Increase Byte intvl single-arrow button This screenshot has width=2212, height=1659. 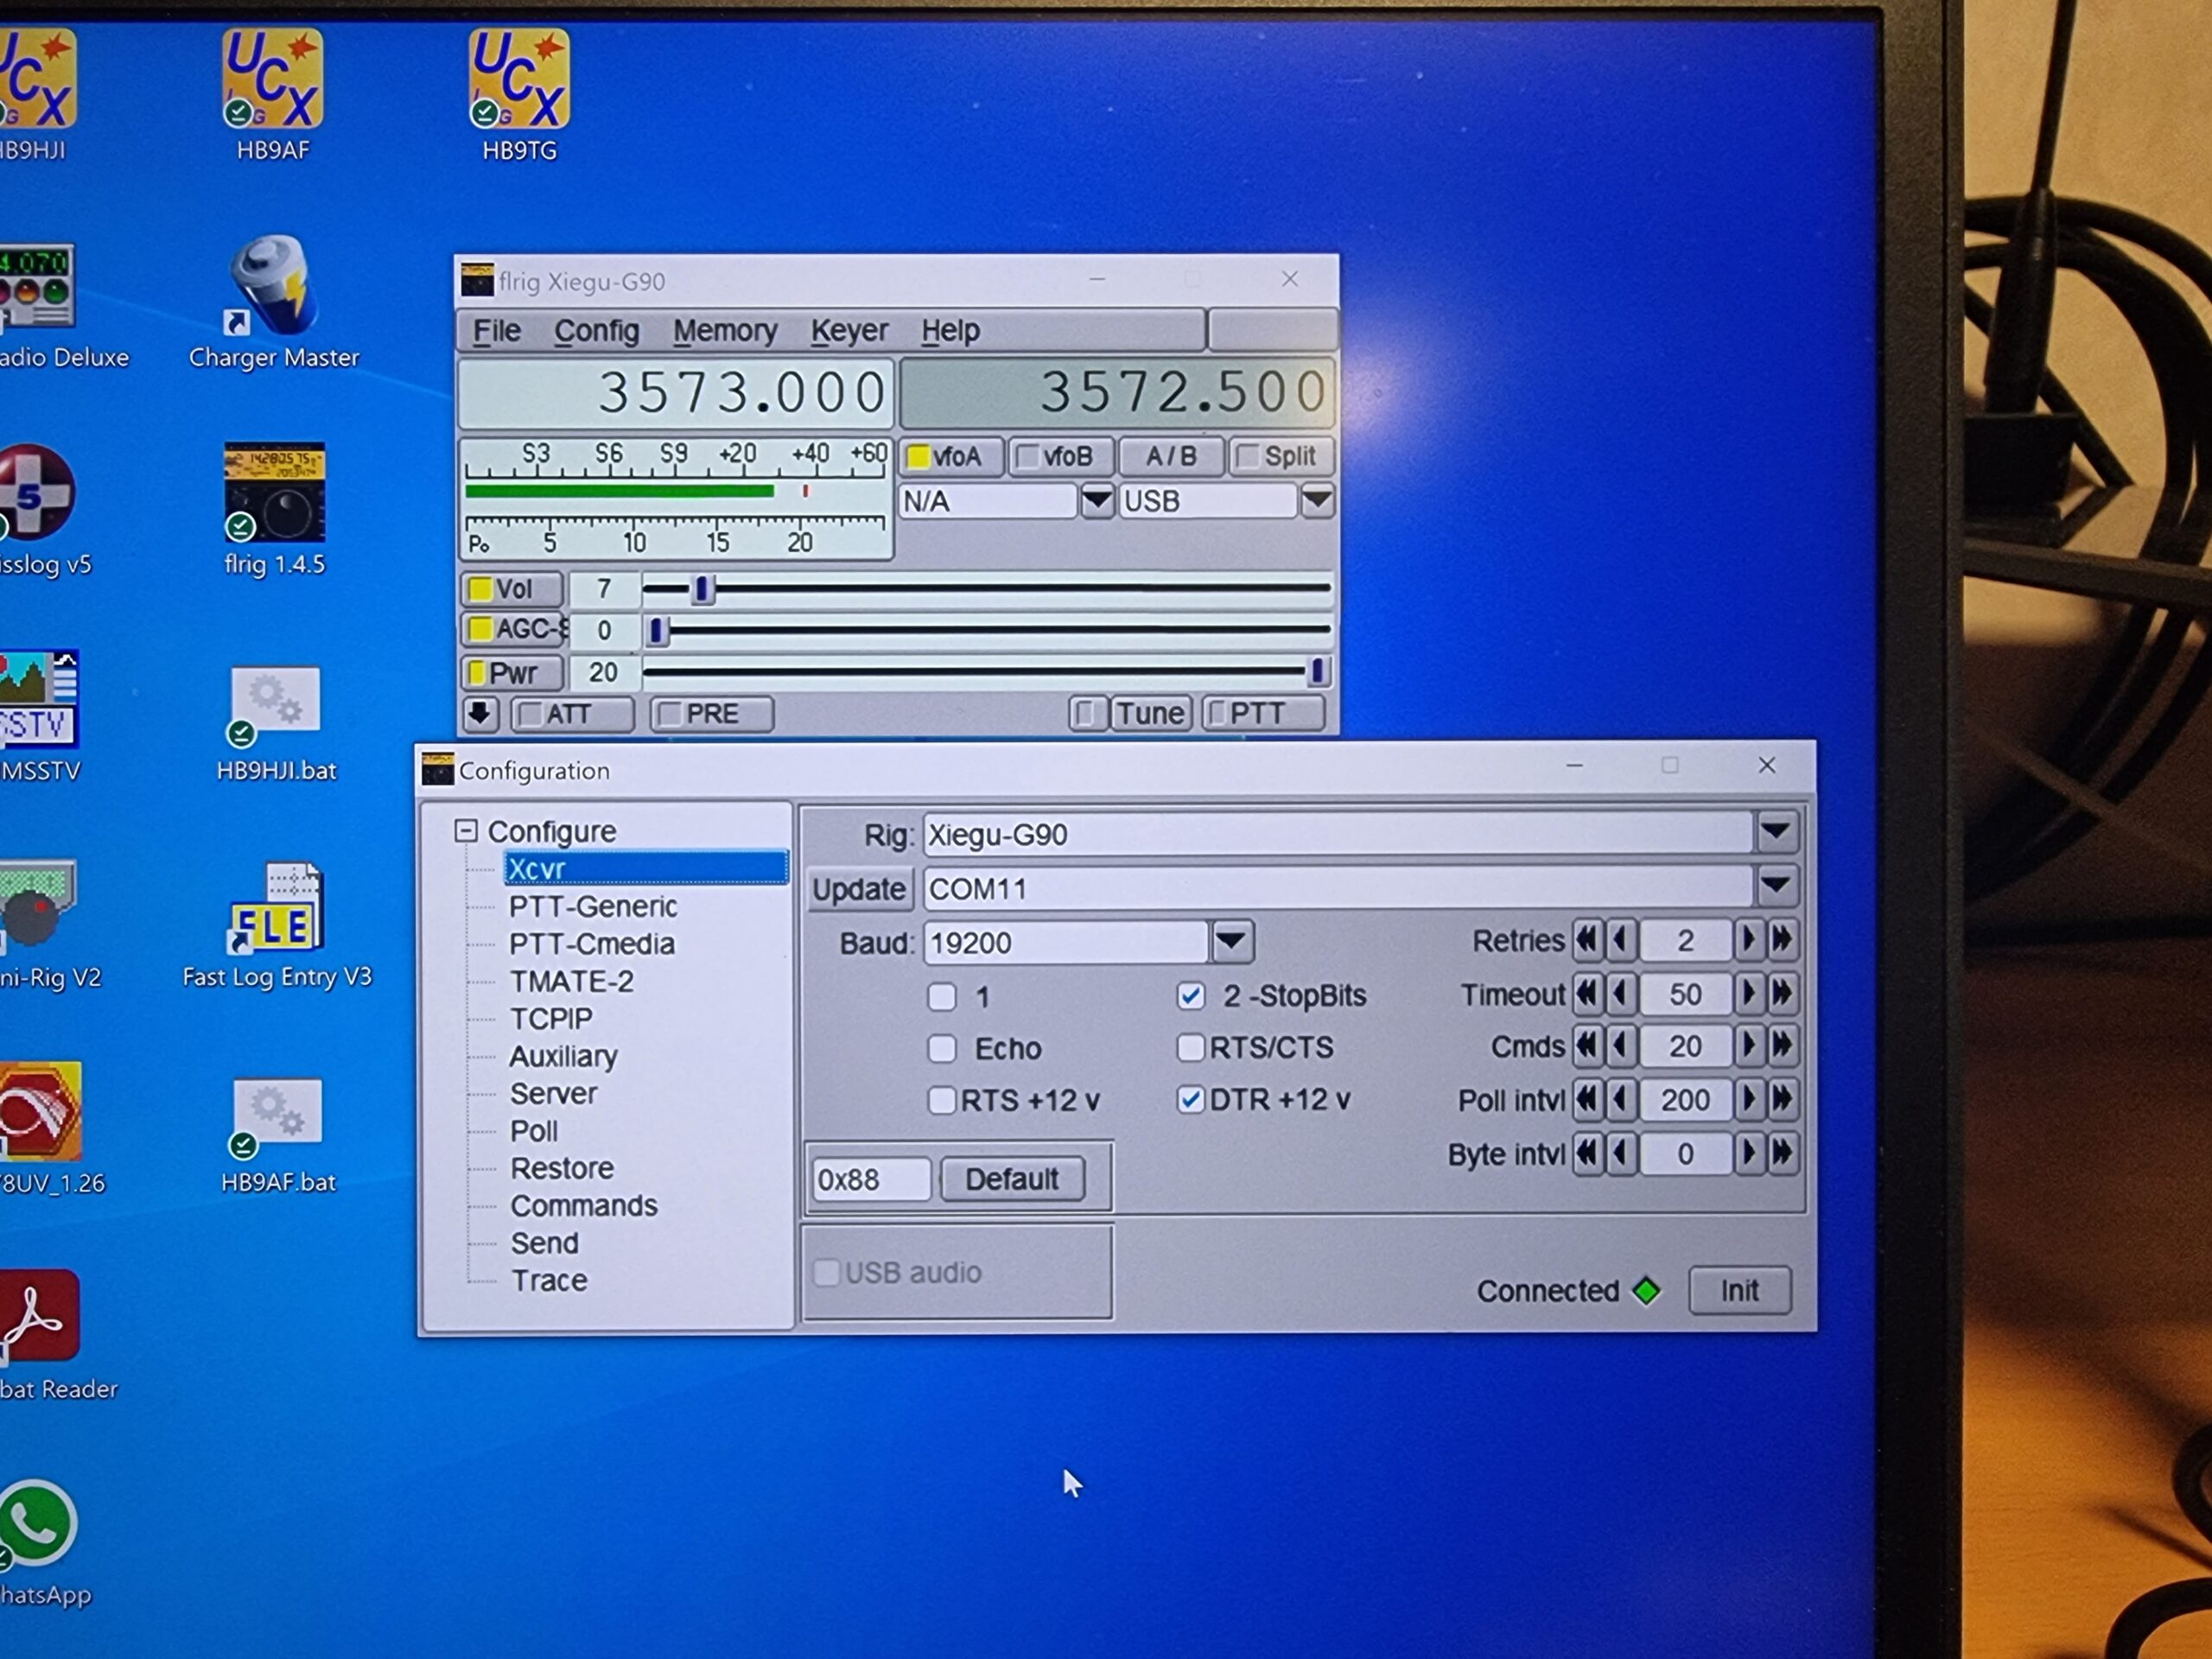pyautogui.click(x=1748, y=1154)
